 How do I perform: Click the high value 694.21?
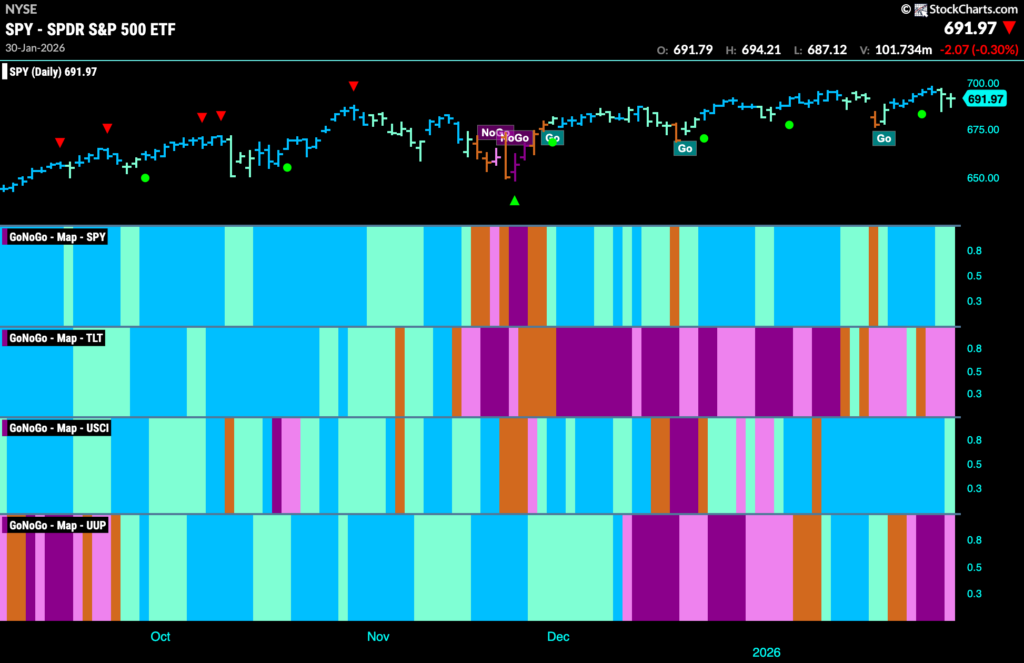point(761,50)
